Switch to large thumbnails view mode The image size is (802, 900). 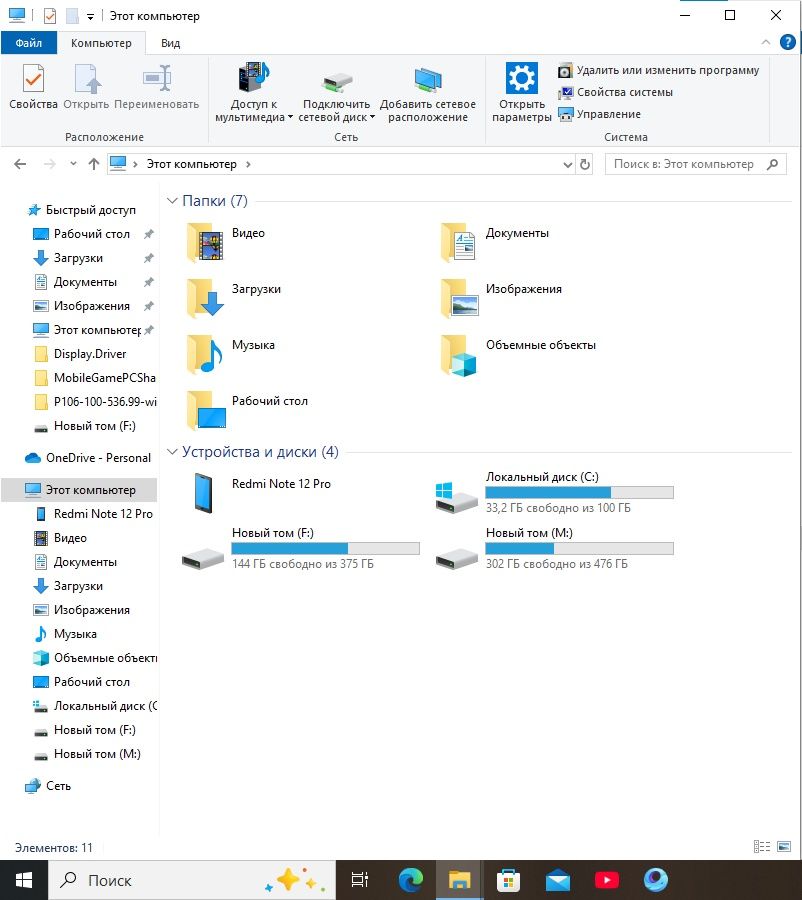point(784,847)
